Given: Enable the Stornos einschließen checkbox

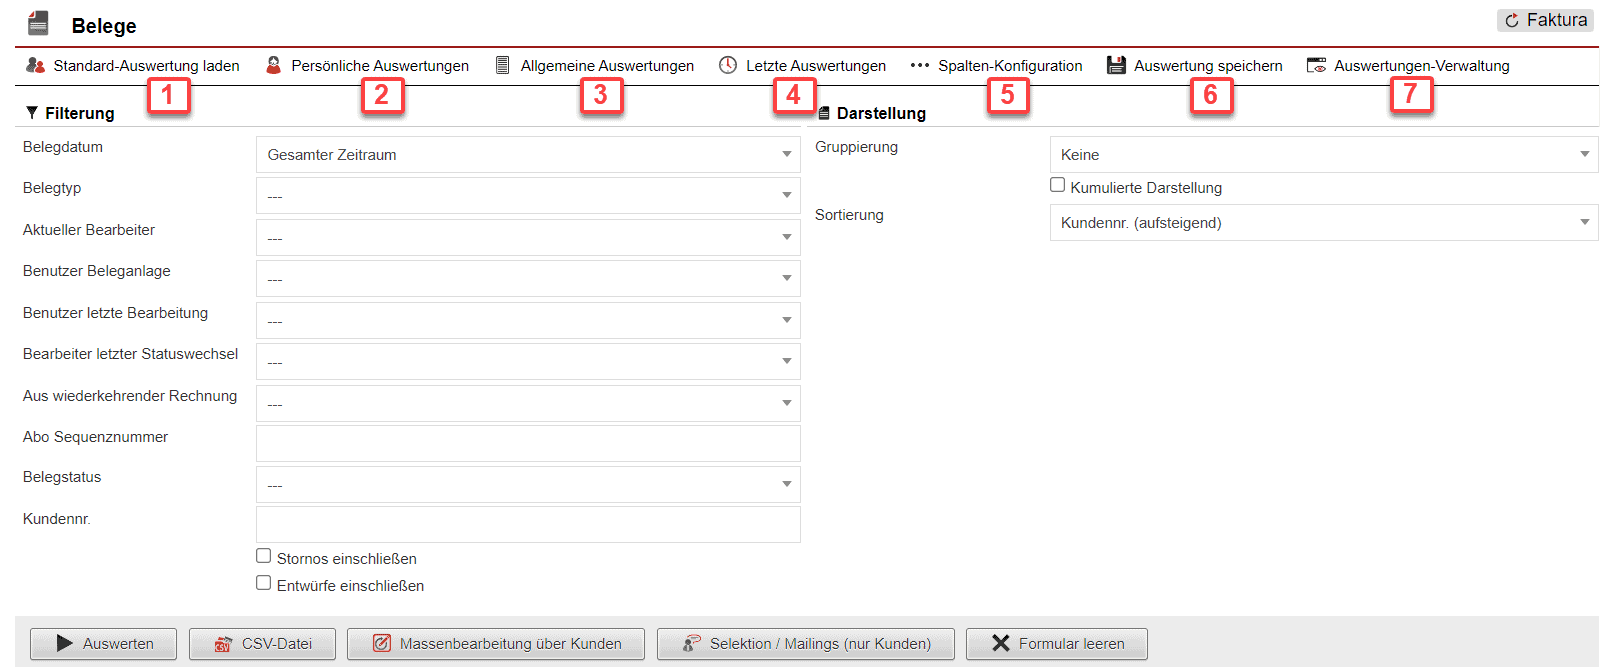Looking at the screenshot, I should (264, 556).
